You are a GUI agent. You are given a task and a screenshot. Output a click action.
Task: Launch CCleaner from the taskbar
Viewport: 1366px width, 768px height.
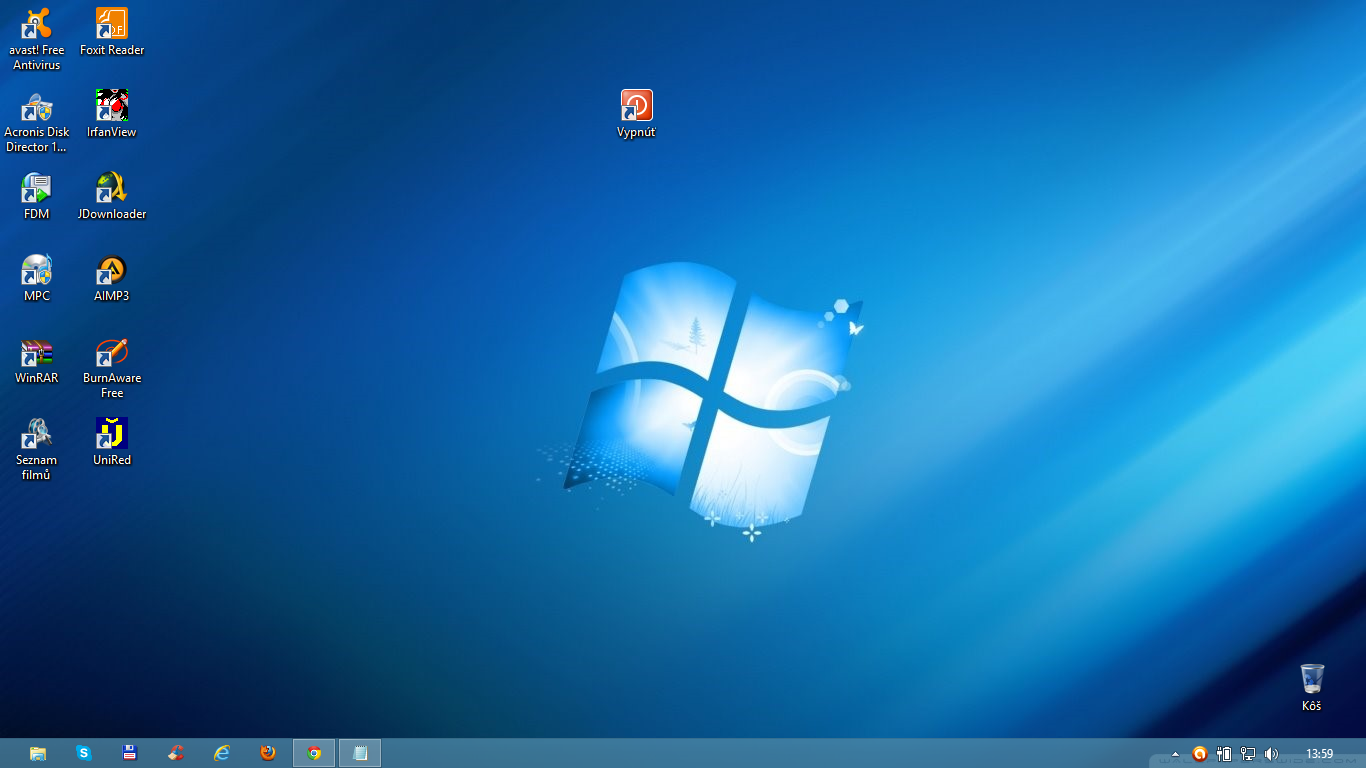point(175,753)
